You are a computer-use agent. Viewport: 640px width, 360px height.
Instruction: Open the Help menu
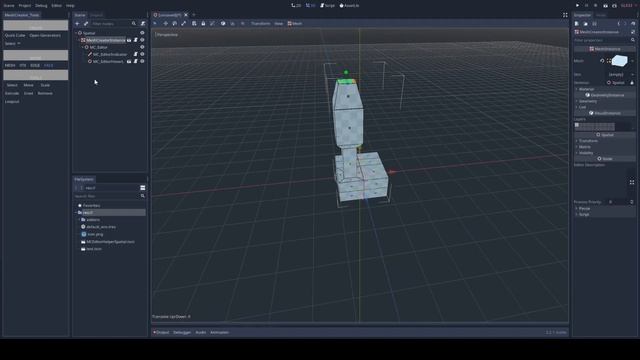[70, 6]
